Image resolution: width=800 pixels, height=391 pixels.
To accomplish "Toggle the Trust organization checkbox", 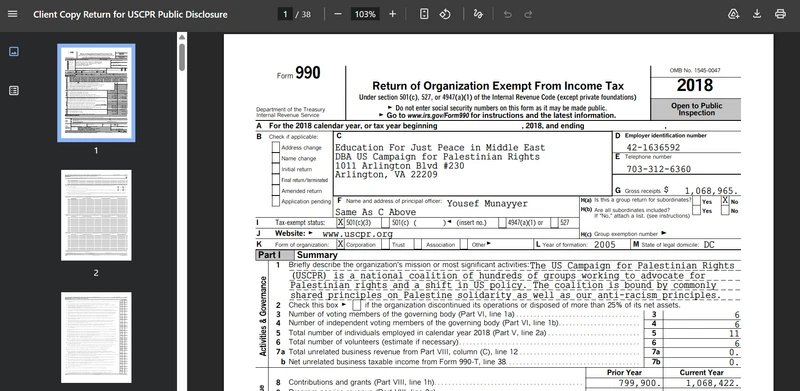I will [x=386, y=244].
